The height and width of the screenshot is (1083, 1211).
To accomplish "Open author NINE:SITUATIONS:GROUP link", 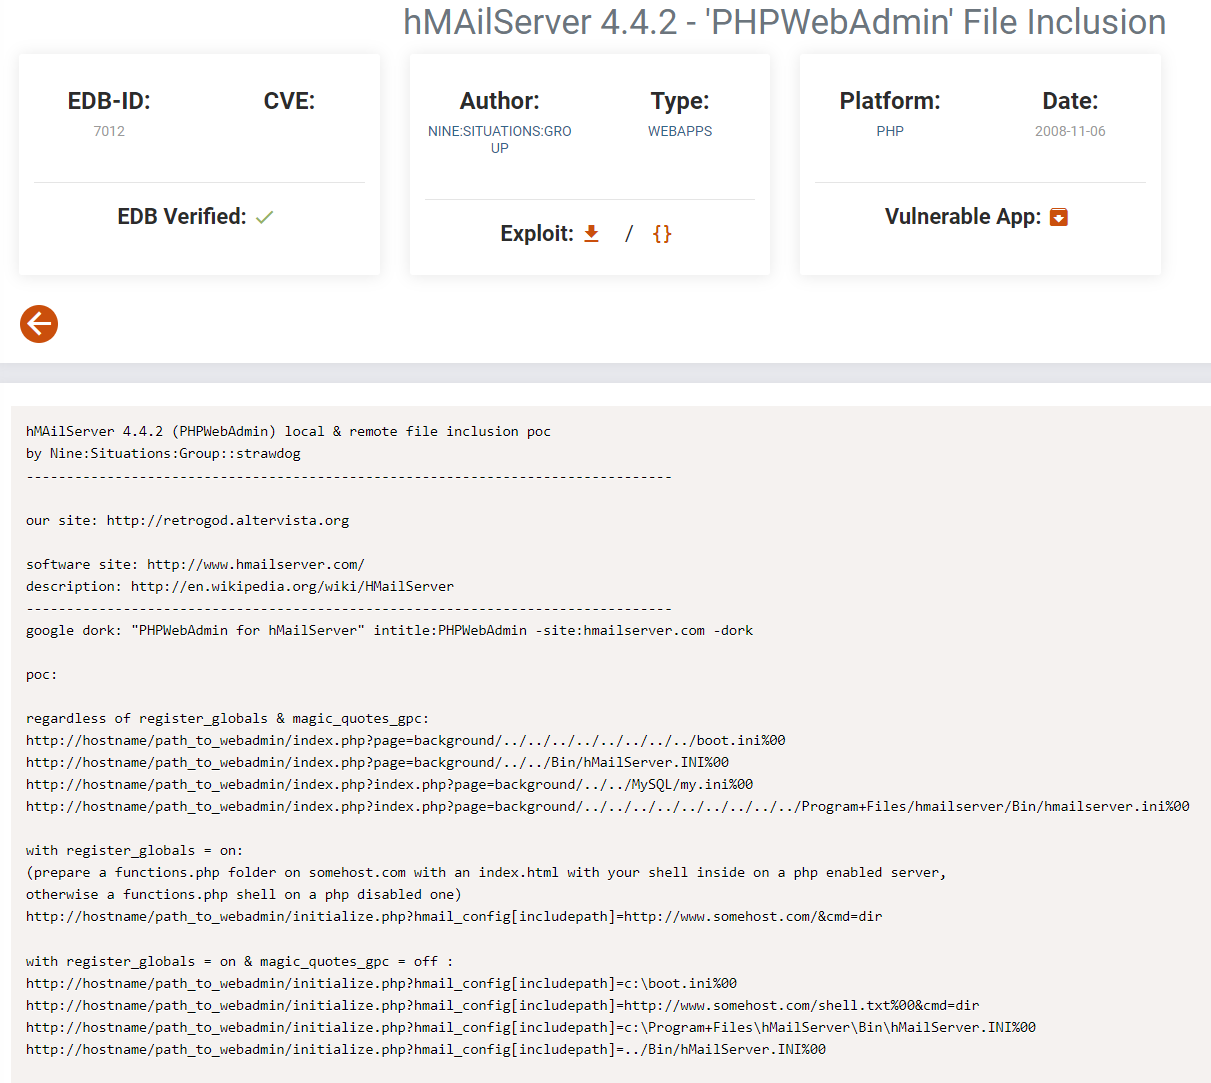I will coord(500,139).
